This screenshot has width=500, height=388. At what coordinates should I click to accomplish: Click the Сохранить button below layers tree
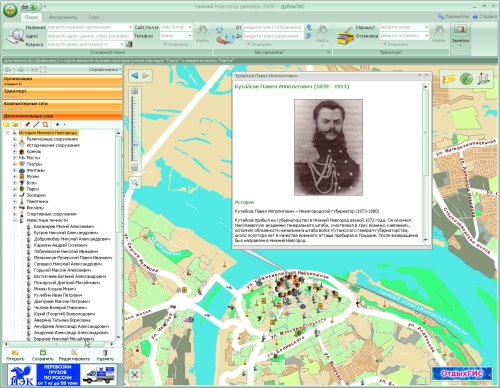pos(43,355)
